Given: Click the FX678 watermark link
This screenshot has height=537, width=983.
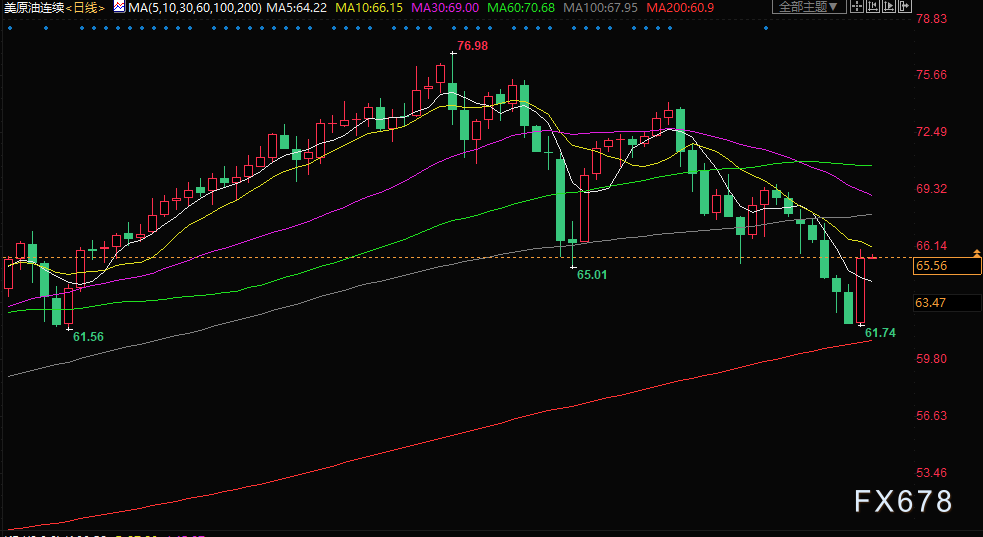Looking at the screenshot, I should pos(903,502).
